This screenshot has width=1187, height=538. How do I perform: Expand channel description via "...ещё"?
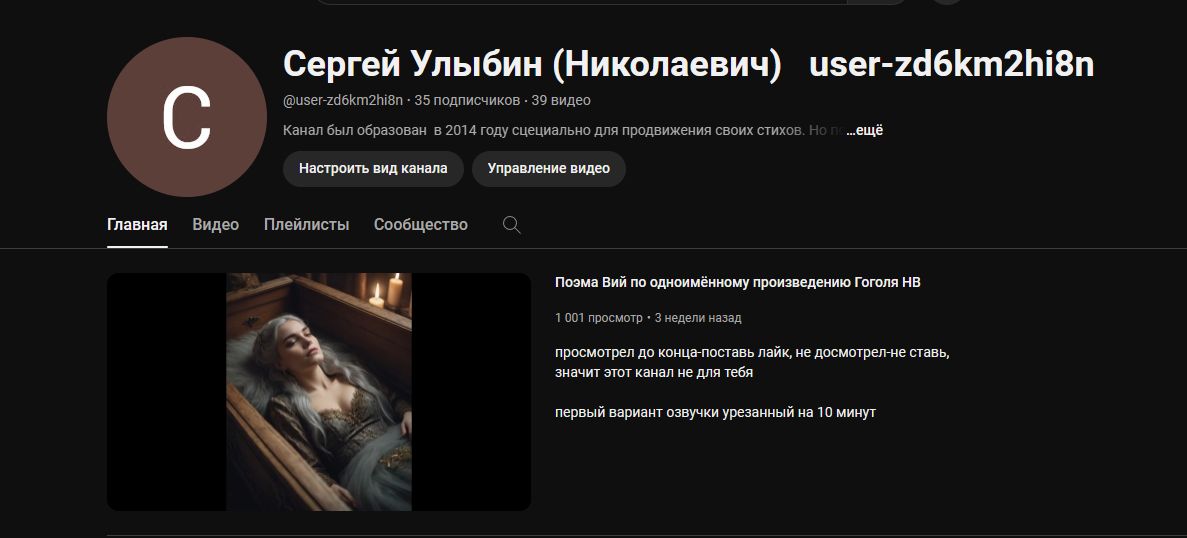pos(865,130)
